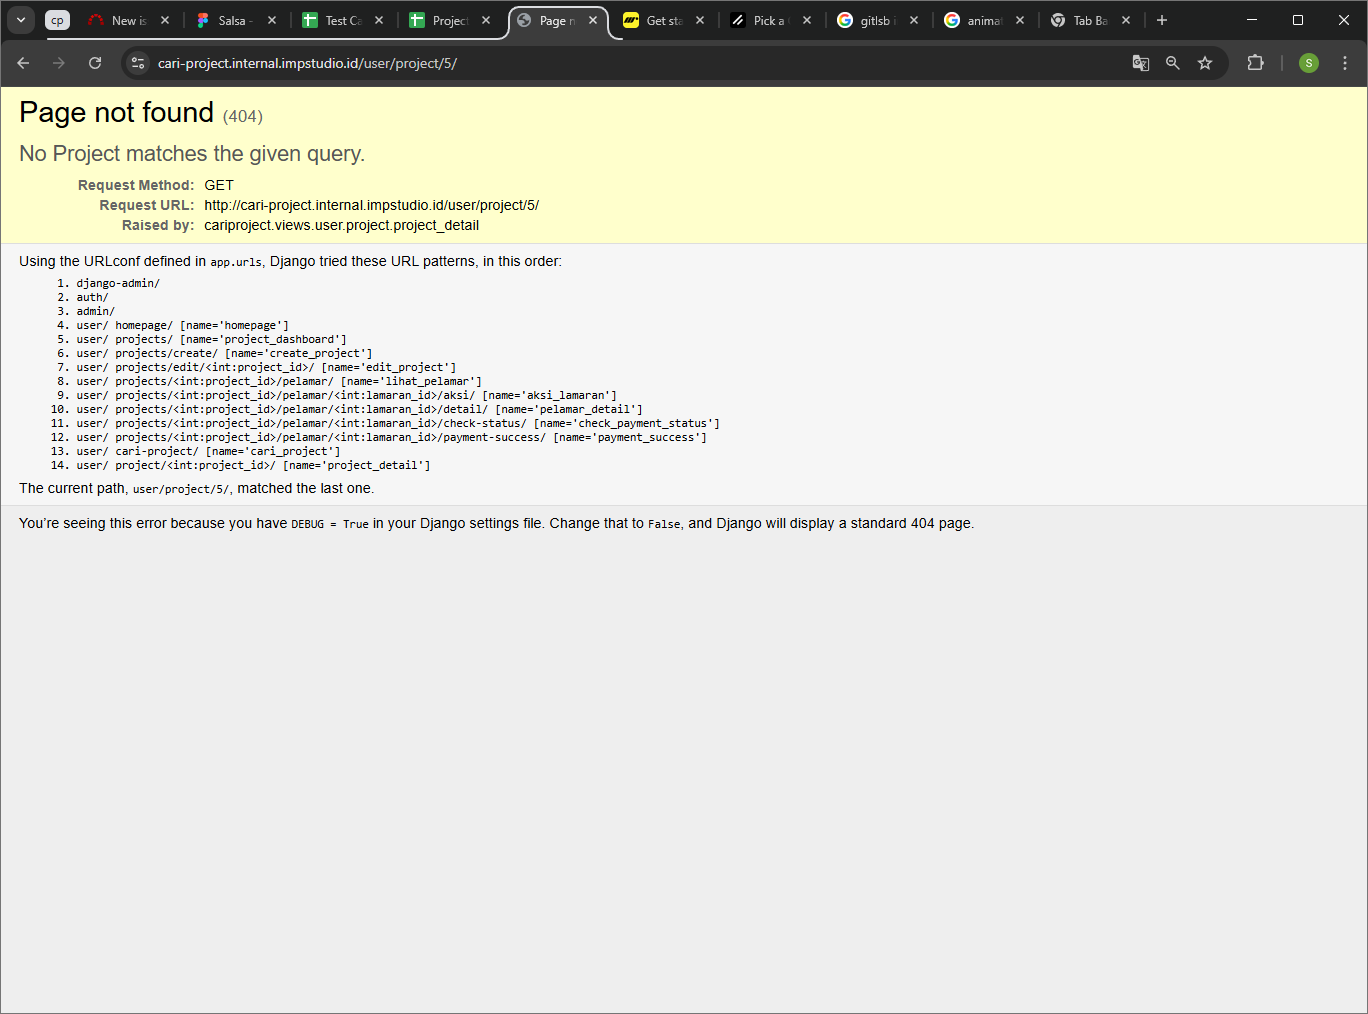Close the 'Page n' active tab
Viewport: 1368px width, 1014px height.
[x=593, y=20]
